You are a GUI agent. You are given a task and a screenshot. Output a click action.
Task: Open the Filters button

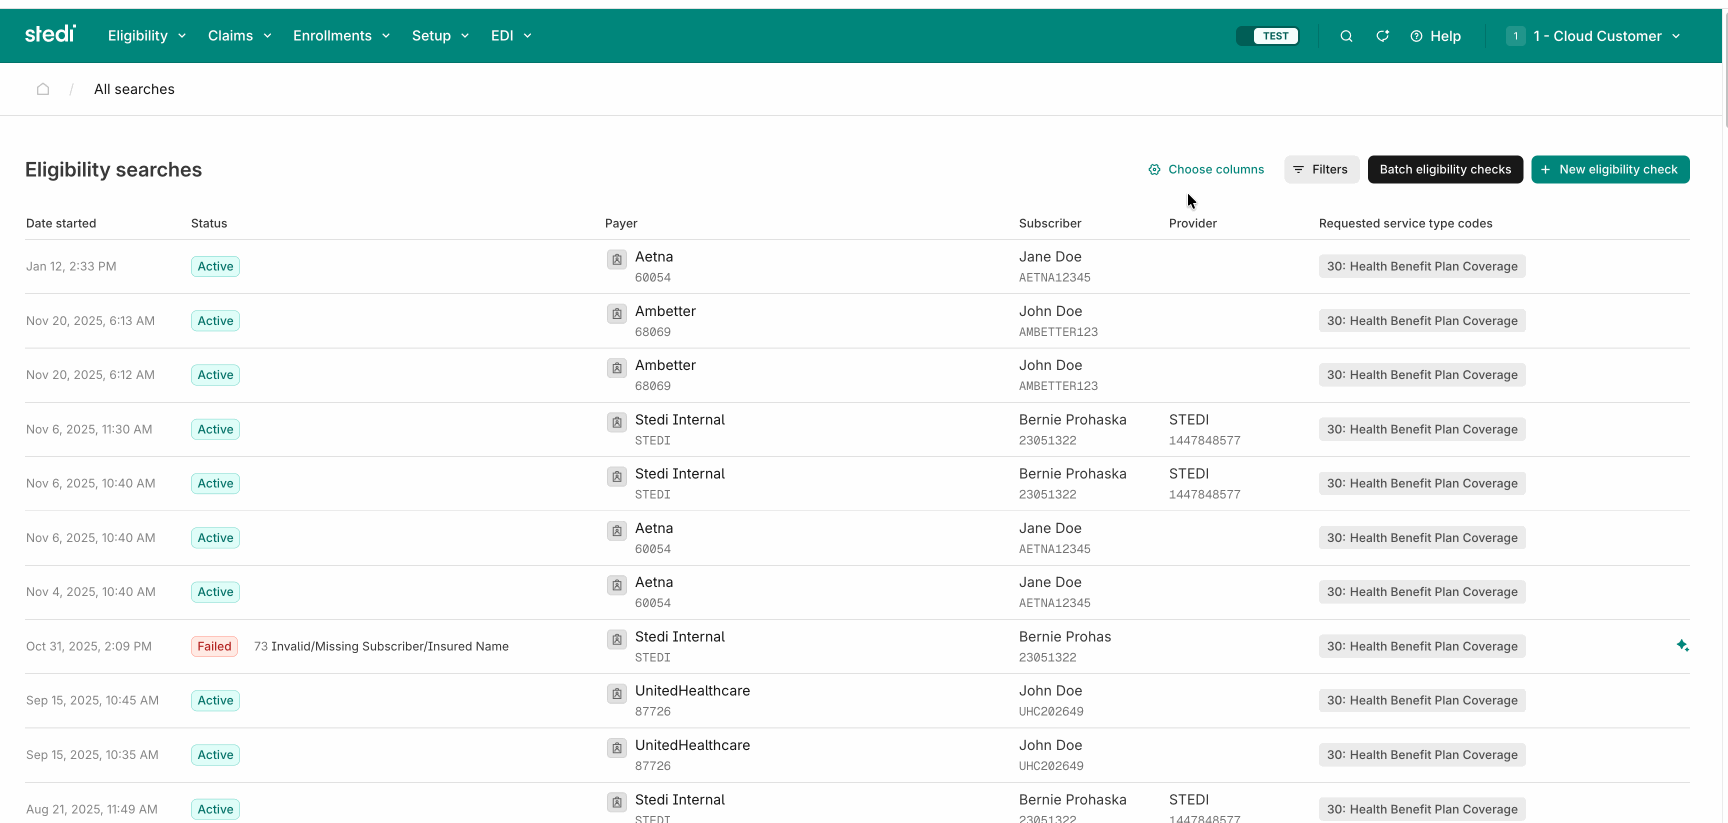point(1321,170)
